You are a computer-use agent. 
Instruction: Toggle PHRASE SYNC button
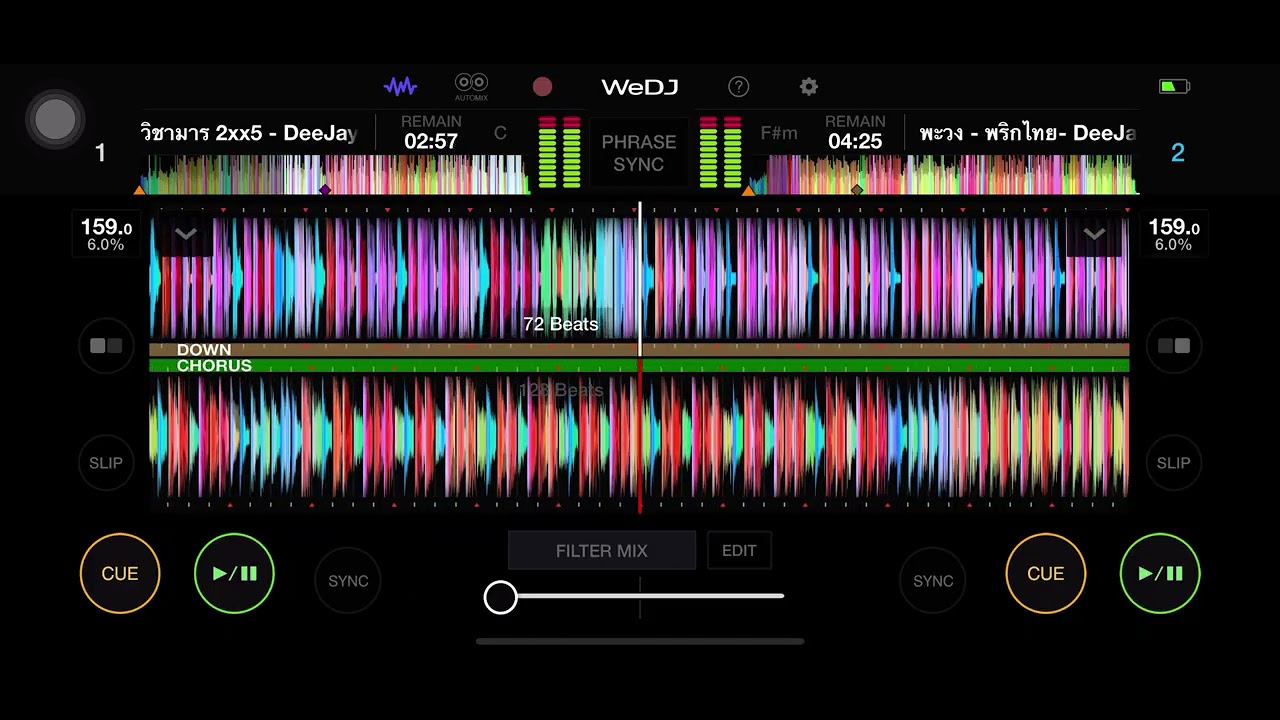[639, 153]
